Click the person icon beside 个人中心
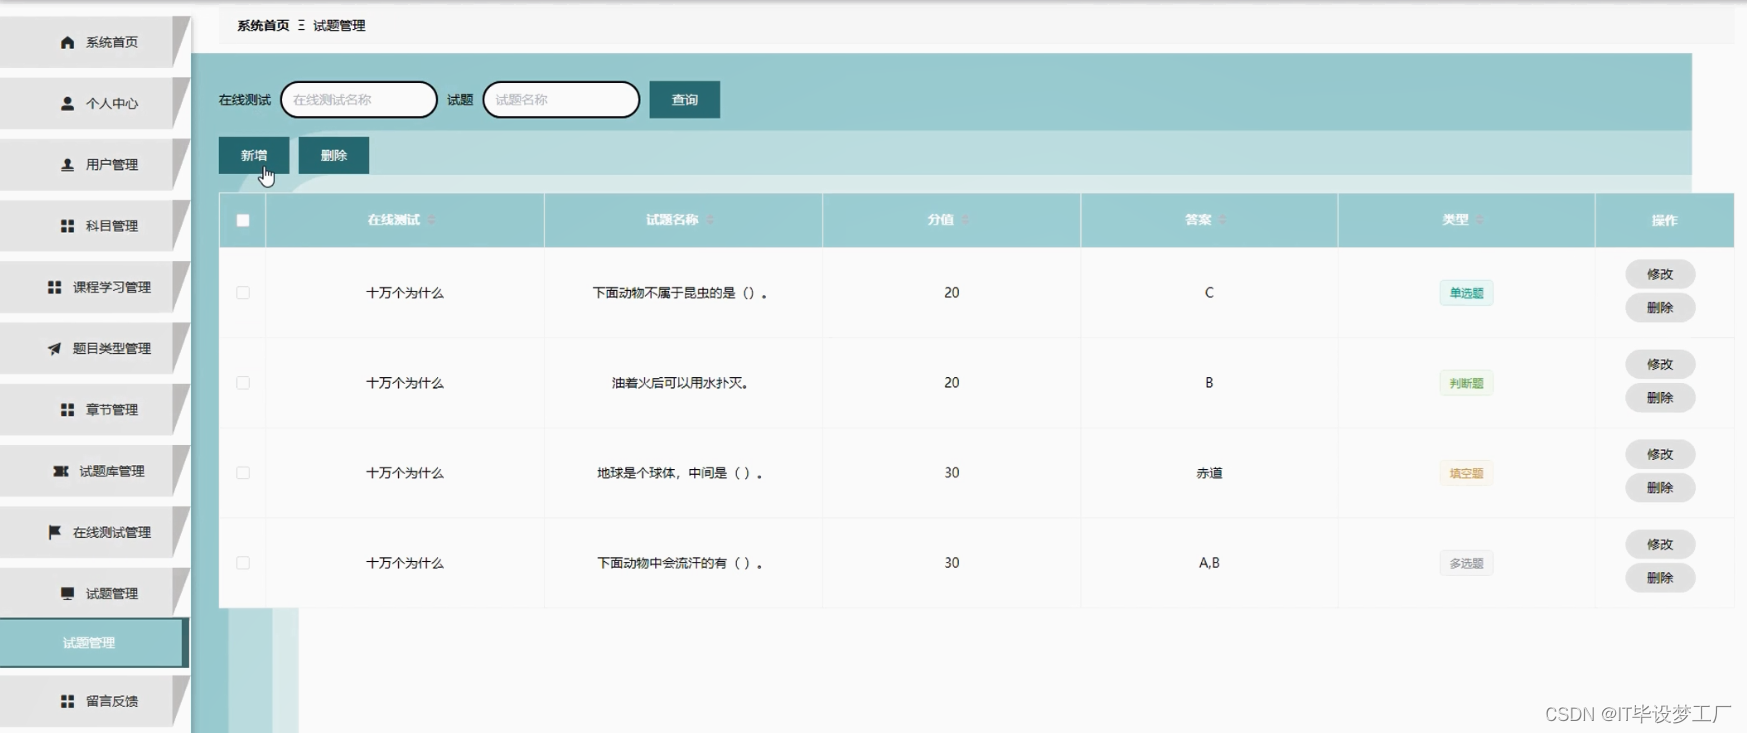The height and width of the screenshot is (733, 1747). [67, 103]
